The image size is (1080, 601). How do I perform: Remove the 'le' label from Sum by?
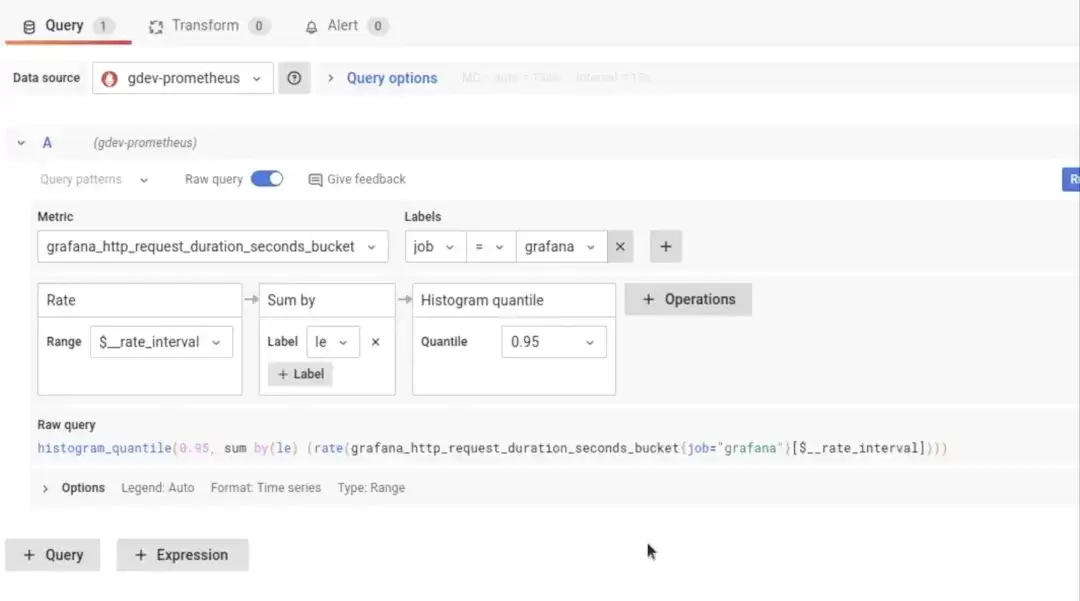tap(375, 341)
